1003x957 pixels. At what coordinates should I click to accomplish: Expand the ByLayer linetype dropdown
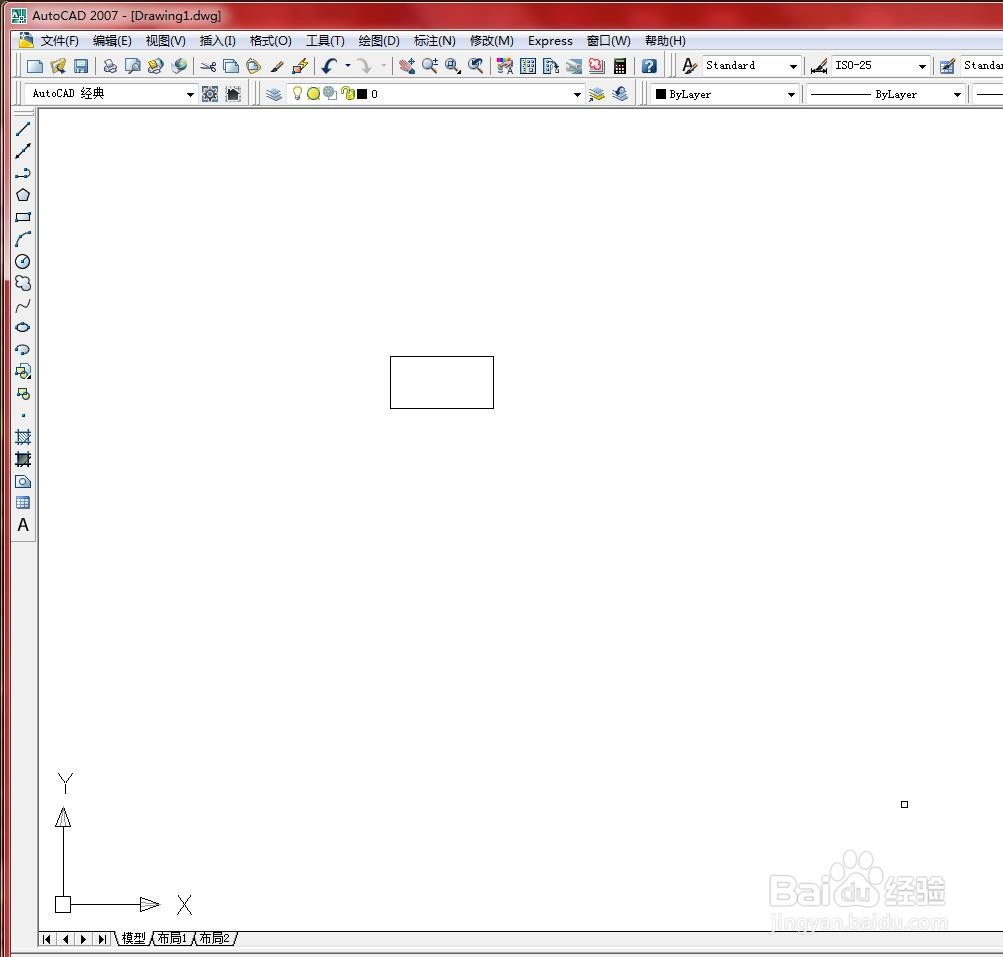(x=957, y=94)
